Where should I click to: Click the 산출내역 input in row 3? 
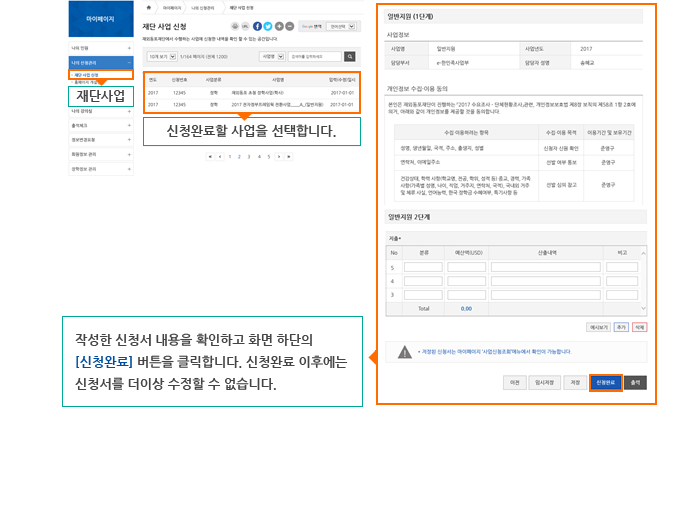(546, 295)
